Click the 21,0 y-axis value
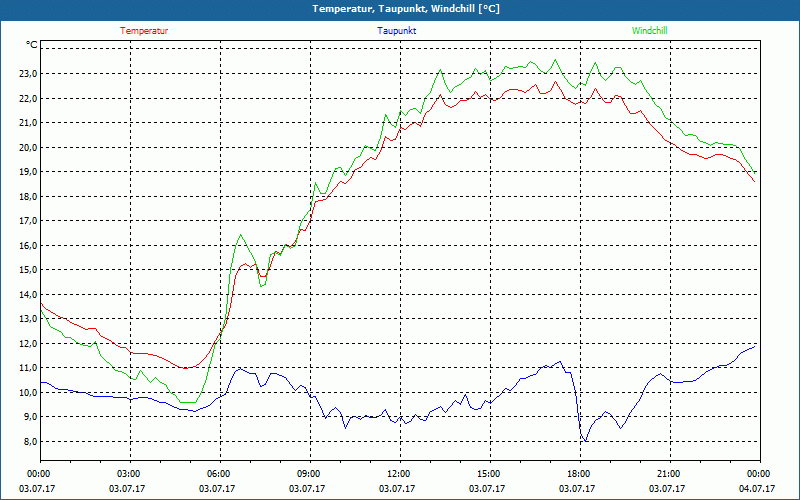The width and height of the screenshot is (800, 500). (x=29, y=122)
